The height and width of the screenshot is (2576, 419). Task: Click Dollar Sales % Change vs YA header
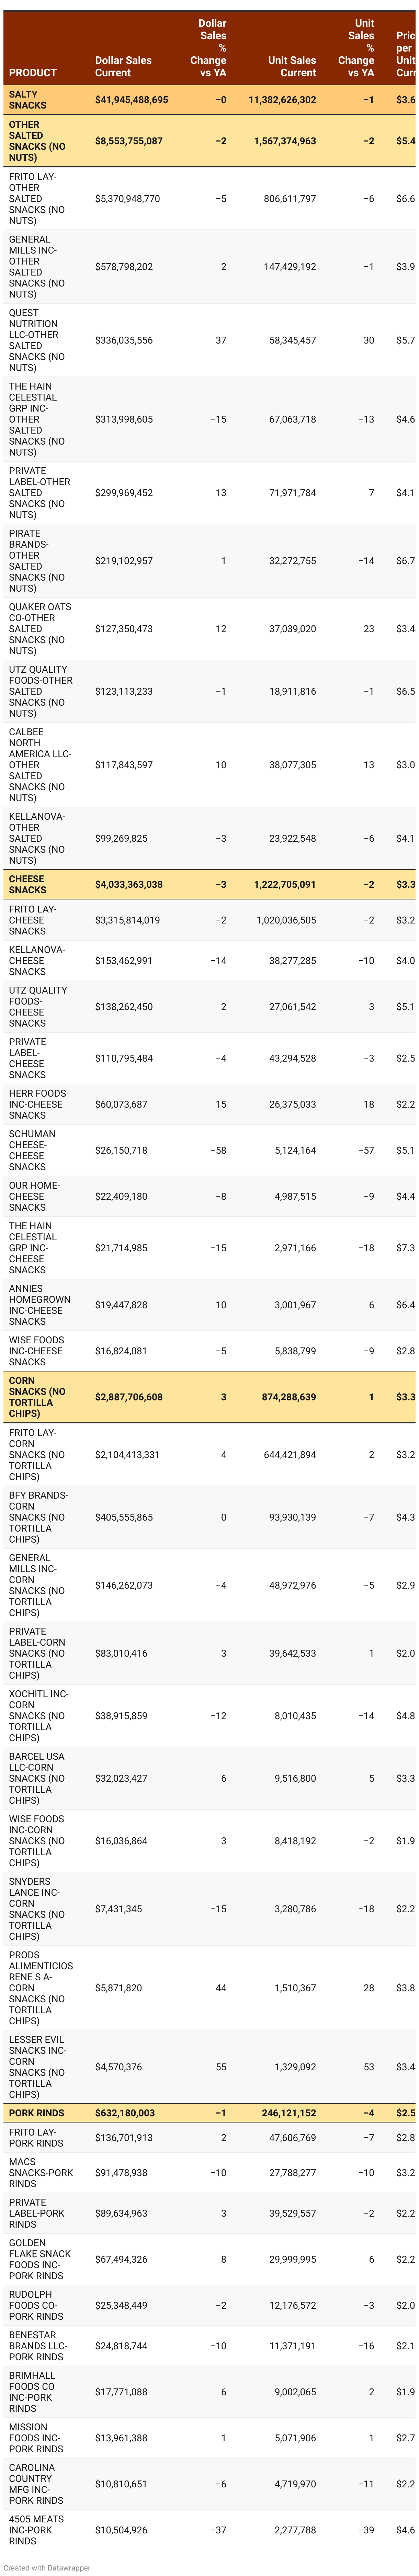(209, 48)
